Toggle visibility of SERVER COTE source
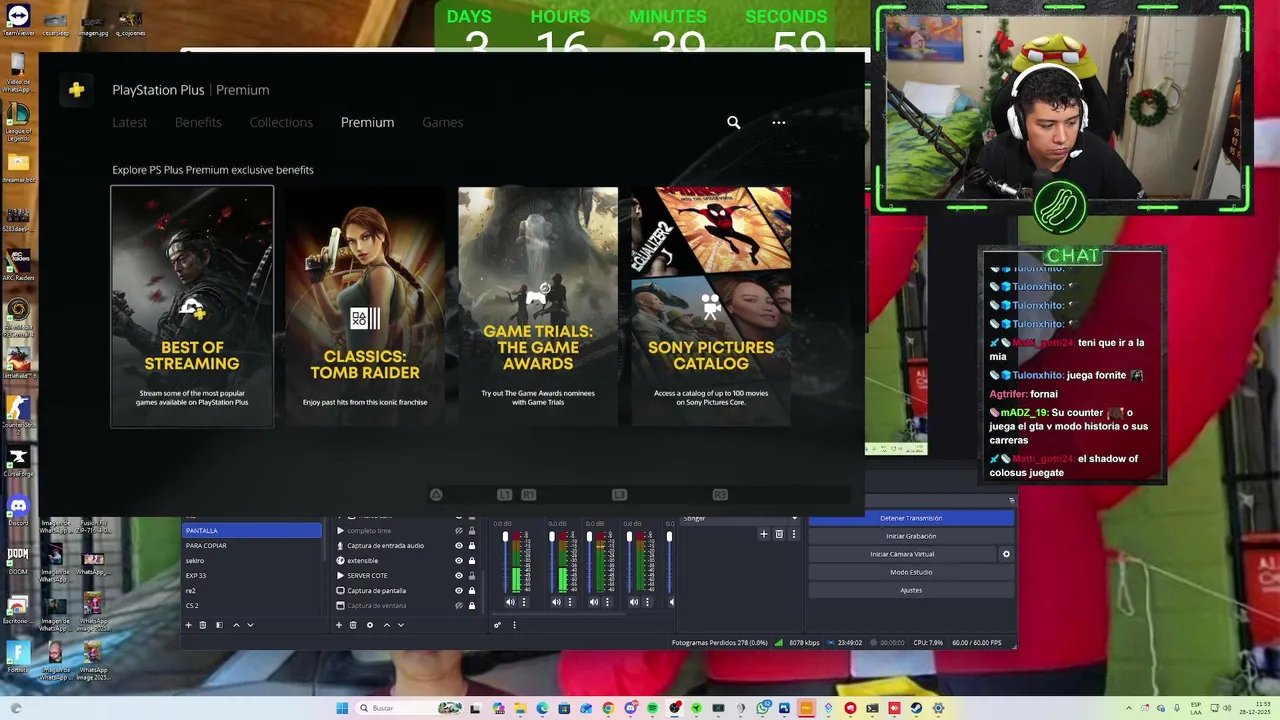The image size is (1280, 720). (x=459, y=576)
